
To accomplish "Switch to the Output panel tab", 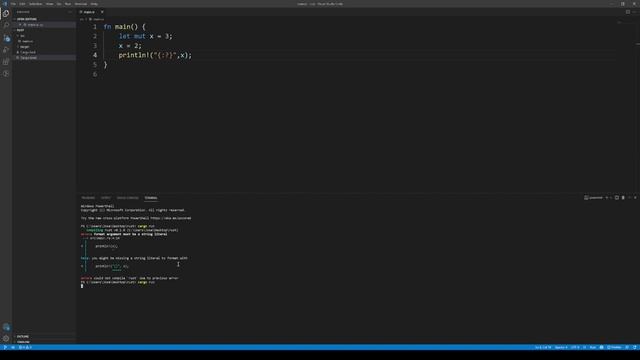I will tap(105, 198).
